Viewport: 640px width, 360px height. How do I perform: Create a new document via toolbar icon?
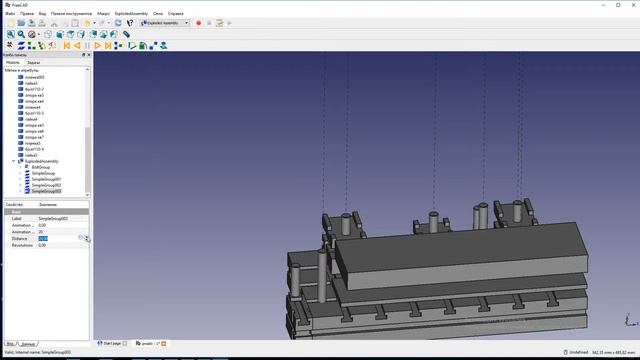click(x=11, y=23)
